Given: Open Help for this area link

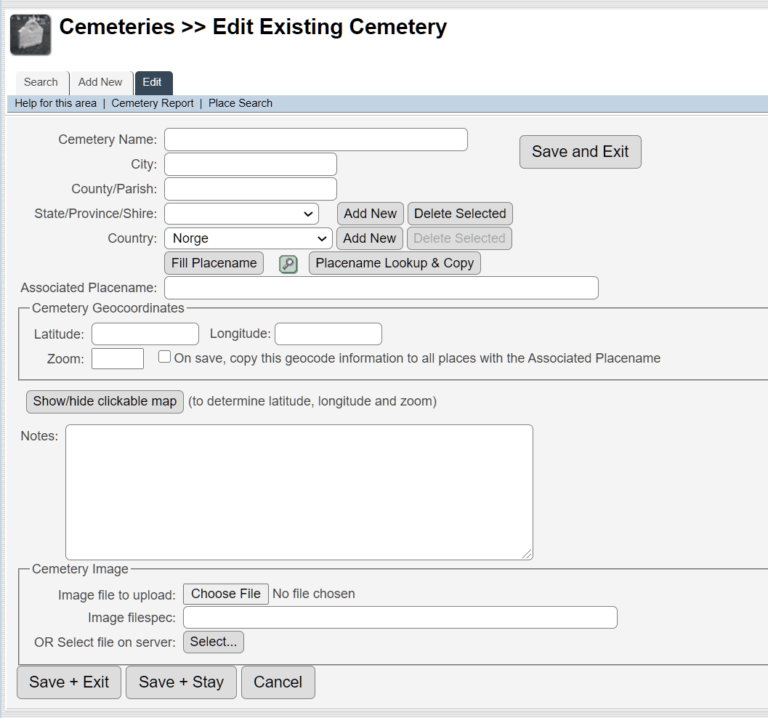Looking at the screenshot, I should pos(56,103).
